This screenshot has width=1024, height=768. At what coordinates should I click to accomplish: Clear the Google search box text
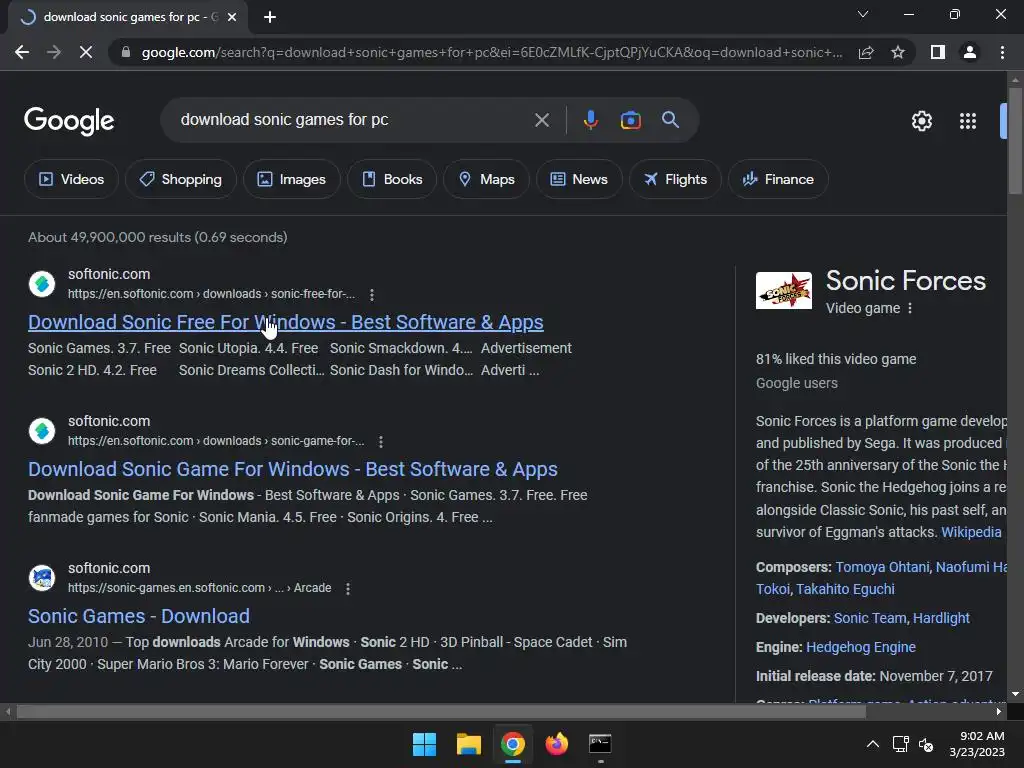[x=541, y=120]
